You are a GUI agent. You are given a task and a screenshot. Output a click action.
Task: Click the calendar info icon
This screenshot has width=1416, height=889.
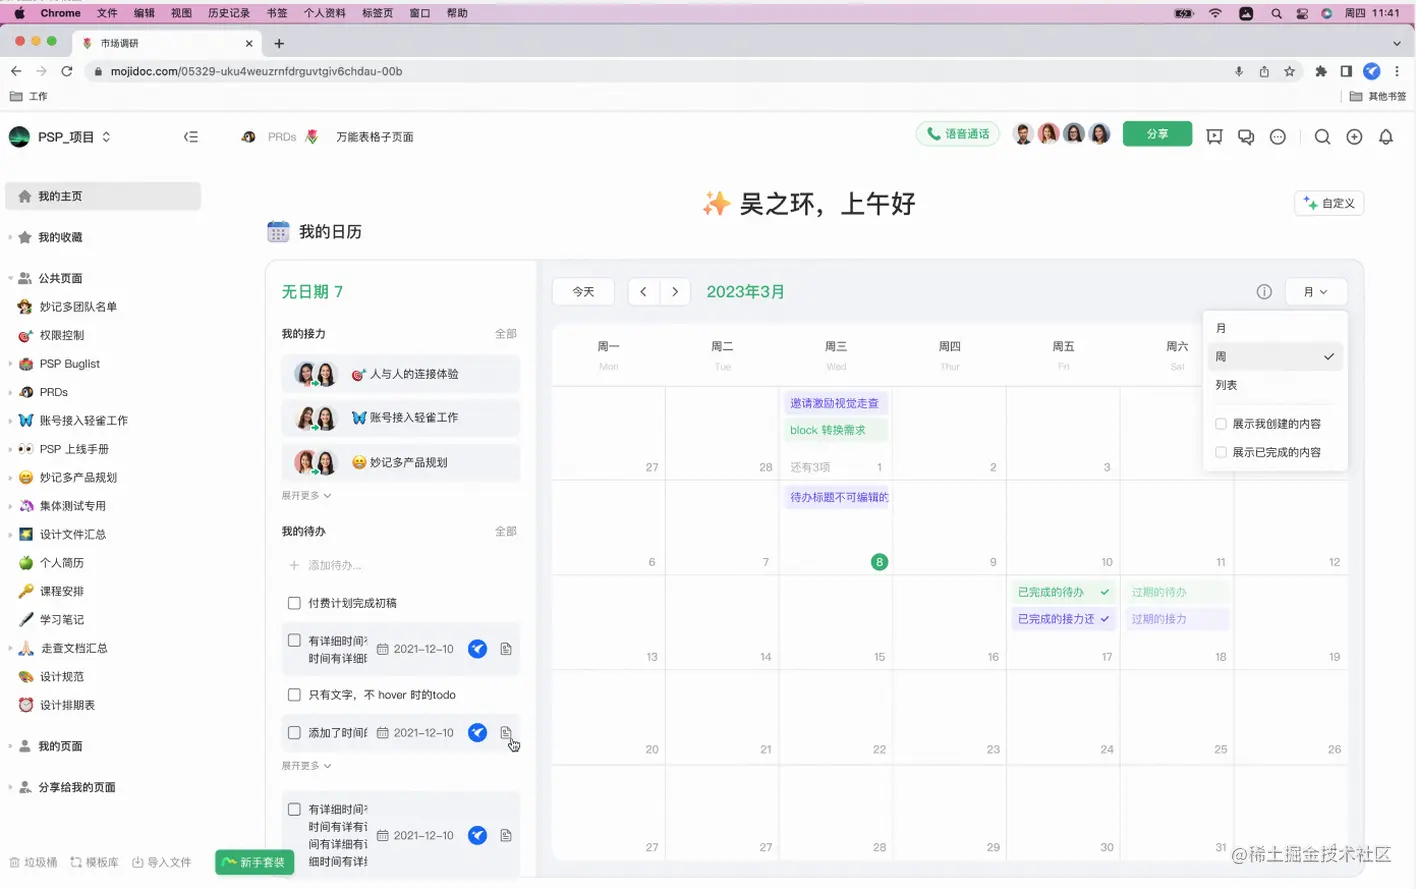click(1264, 292)
